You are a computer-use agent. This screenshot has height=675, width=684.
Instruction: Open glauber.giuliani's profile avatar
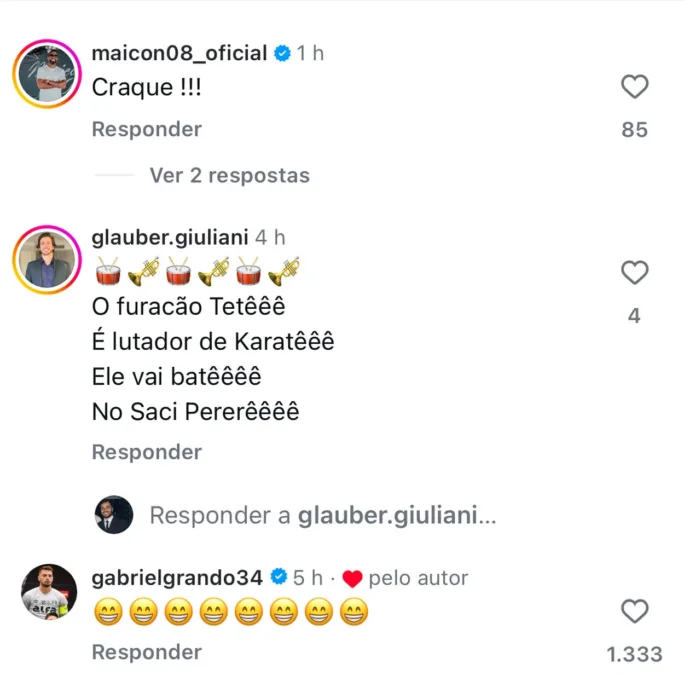[48, 260]
